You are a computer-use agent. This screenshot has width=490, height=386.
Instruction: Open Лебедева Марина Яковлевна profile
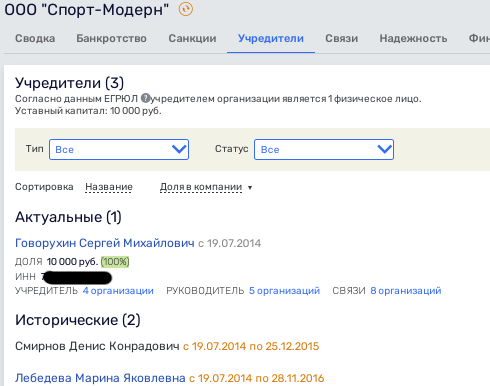click(100, 378)
